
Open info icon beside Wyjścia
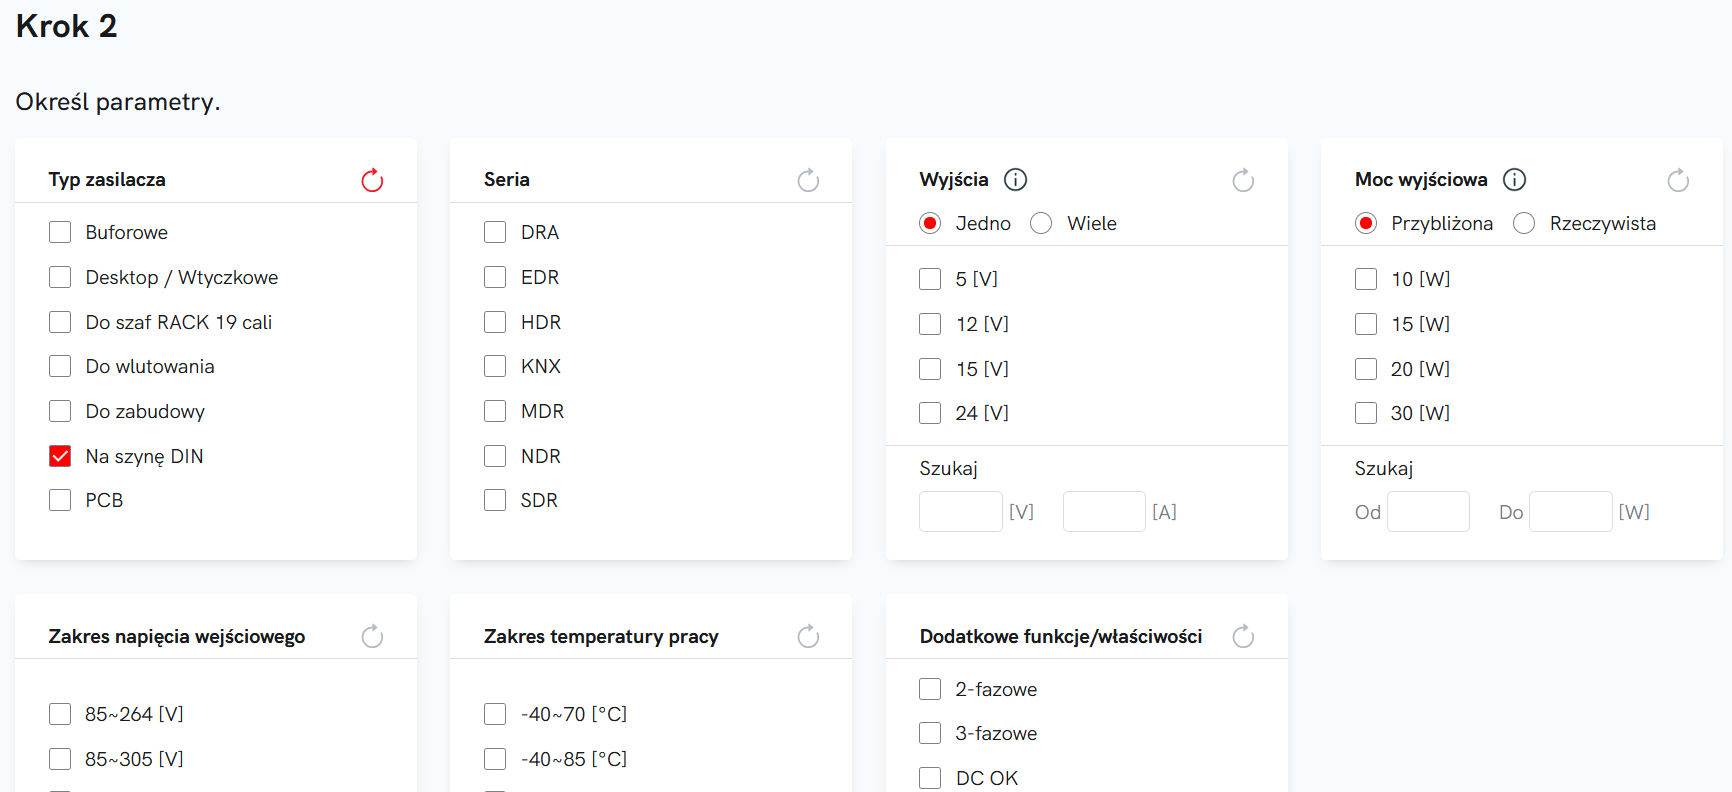(1015, 180)
